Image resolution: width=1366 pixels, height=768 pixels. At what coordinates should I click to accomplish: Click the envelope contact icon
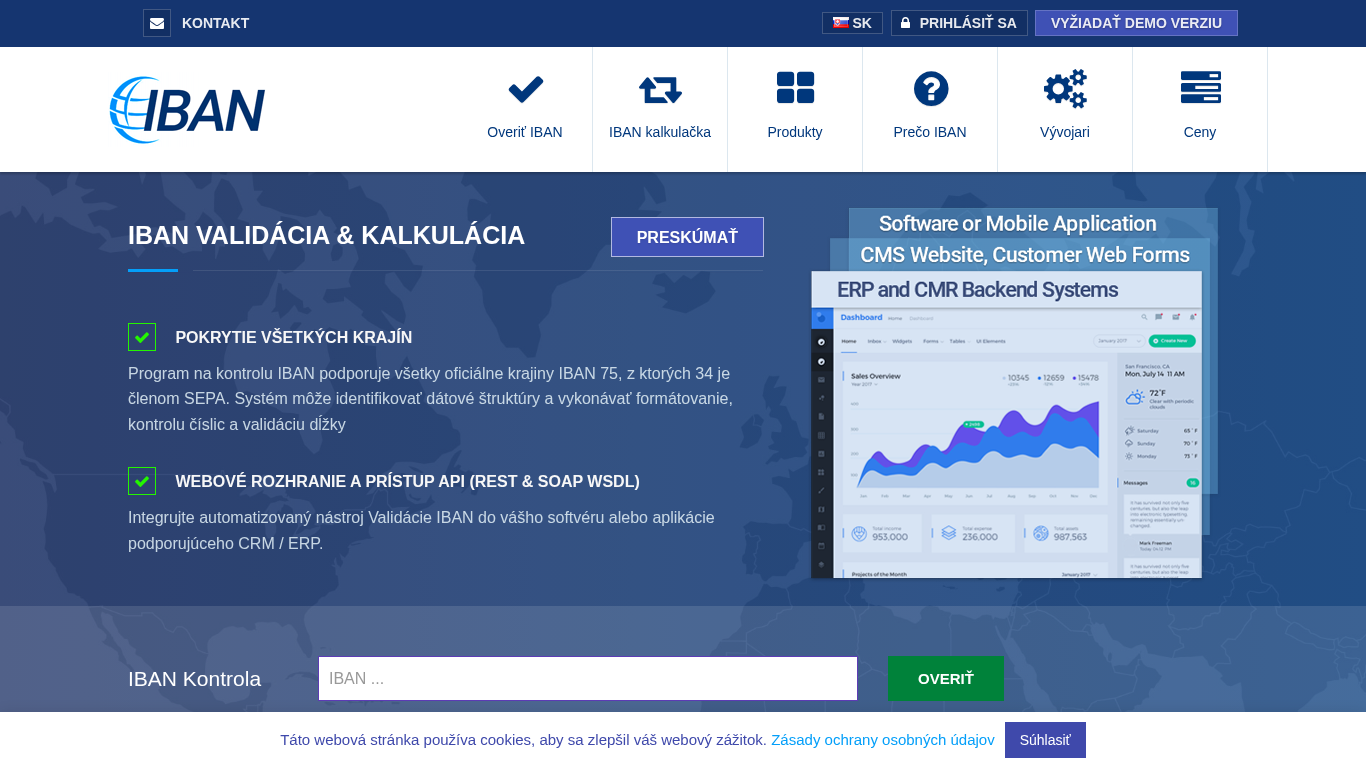pos(157,23)
